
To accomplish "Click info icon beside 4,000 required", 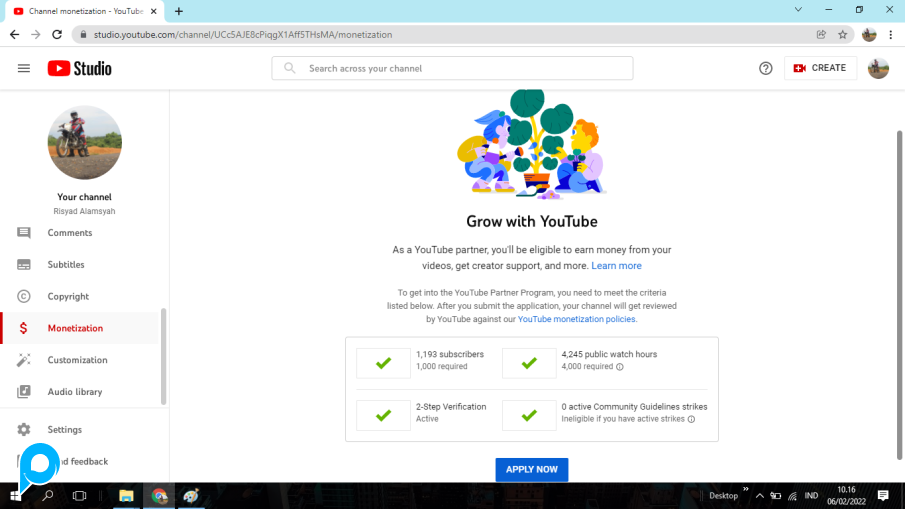I will coord(620,367).
